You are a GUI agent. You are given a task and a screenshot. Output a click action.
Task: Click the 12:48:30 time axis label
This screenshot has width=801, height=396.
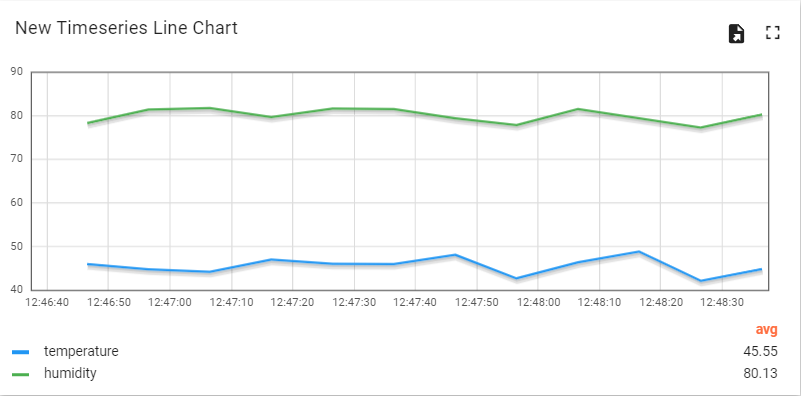(x=722, y=302)
